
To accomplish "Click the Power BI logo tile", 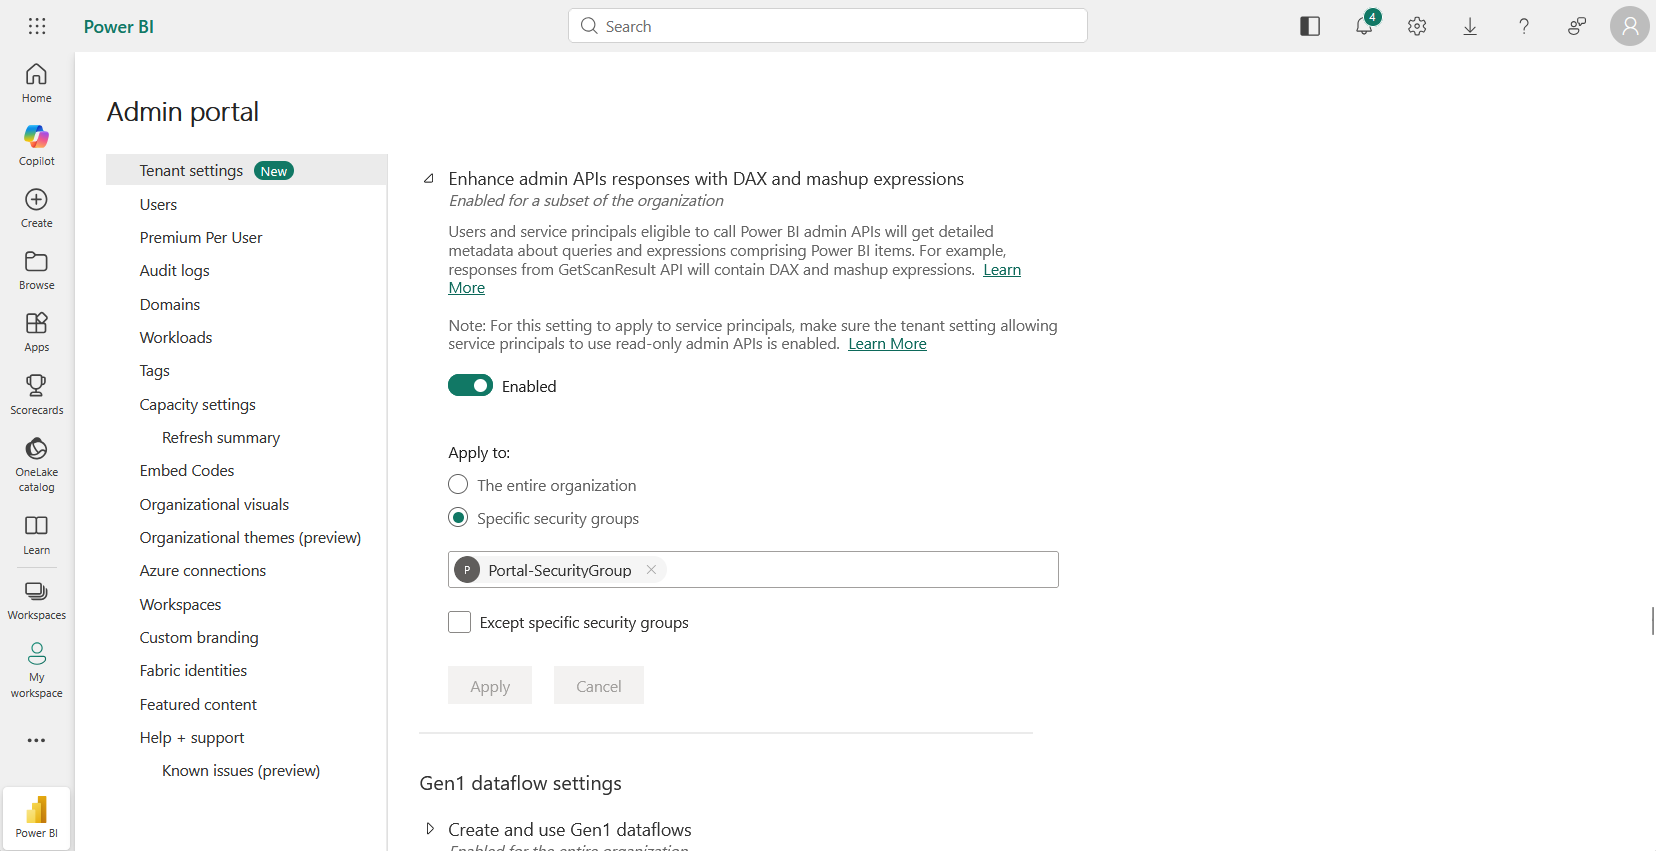I will click(37, 818).
